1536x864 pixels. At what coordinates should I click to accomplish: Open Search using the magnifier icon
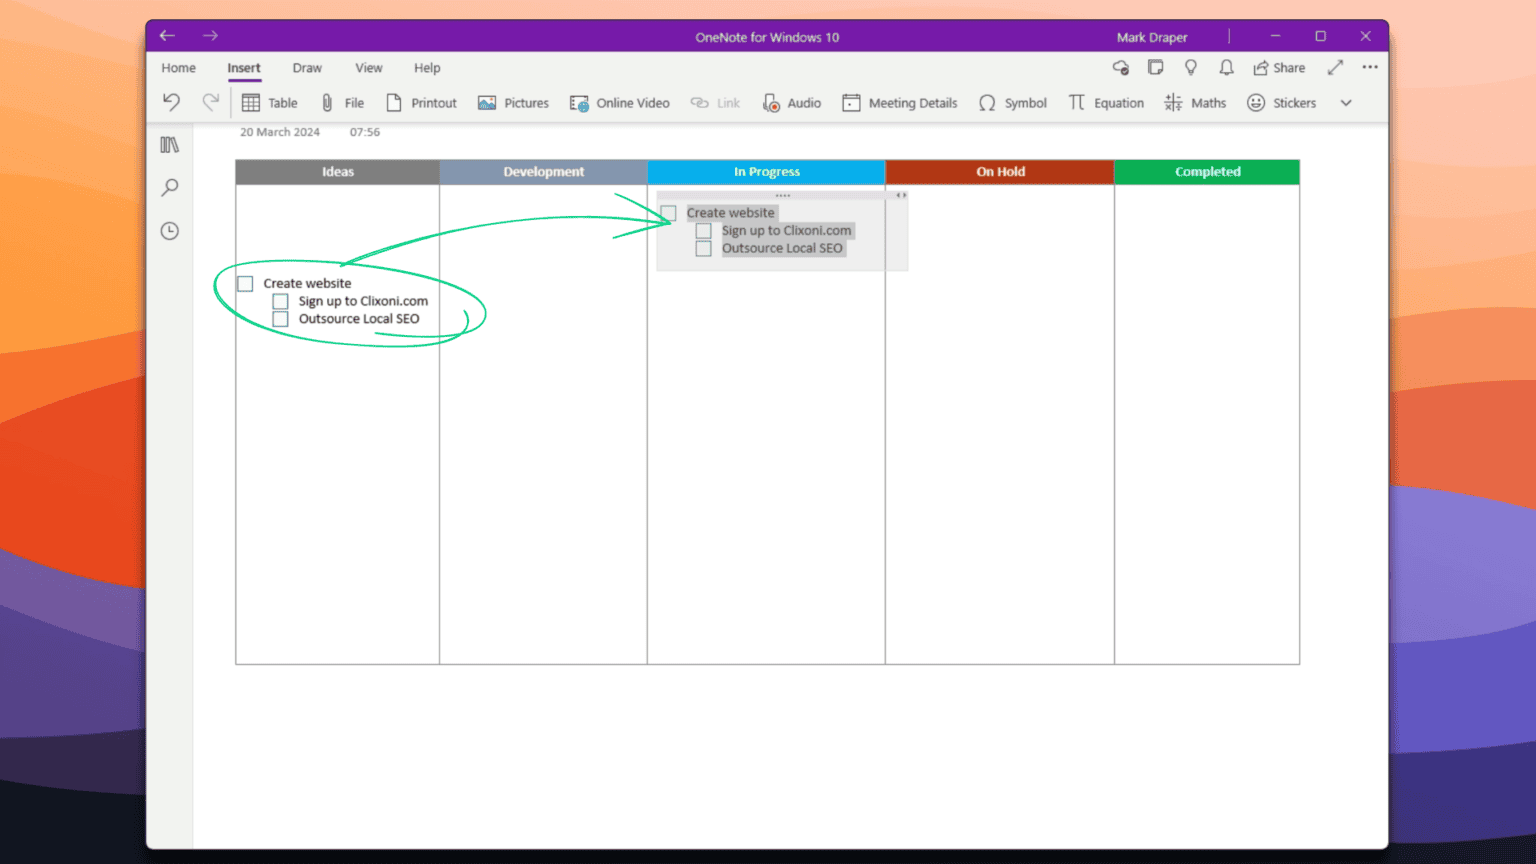tap(170, 188)
